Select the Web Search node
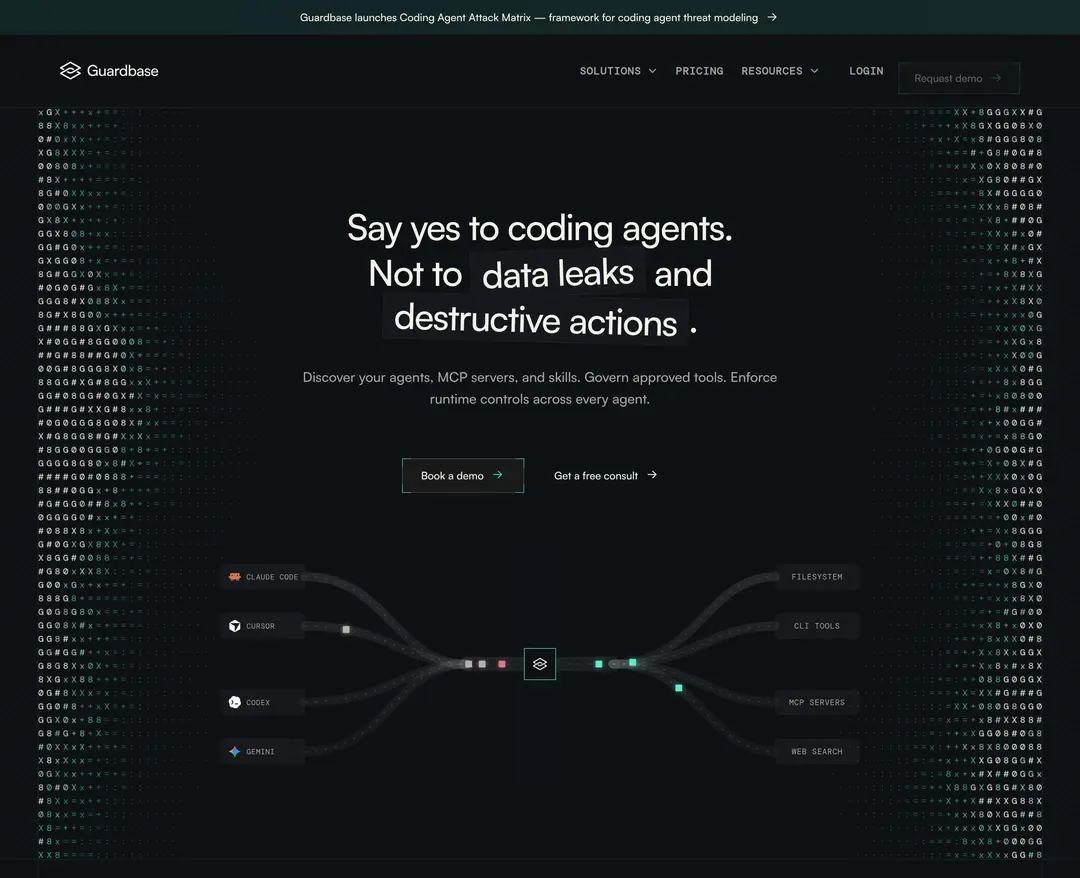 click(x=817, y=751)
